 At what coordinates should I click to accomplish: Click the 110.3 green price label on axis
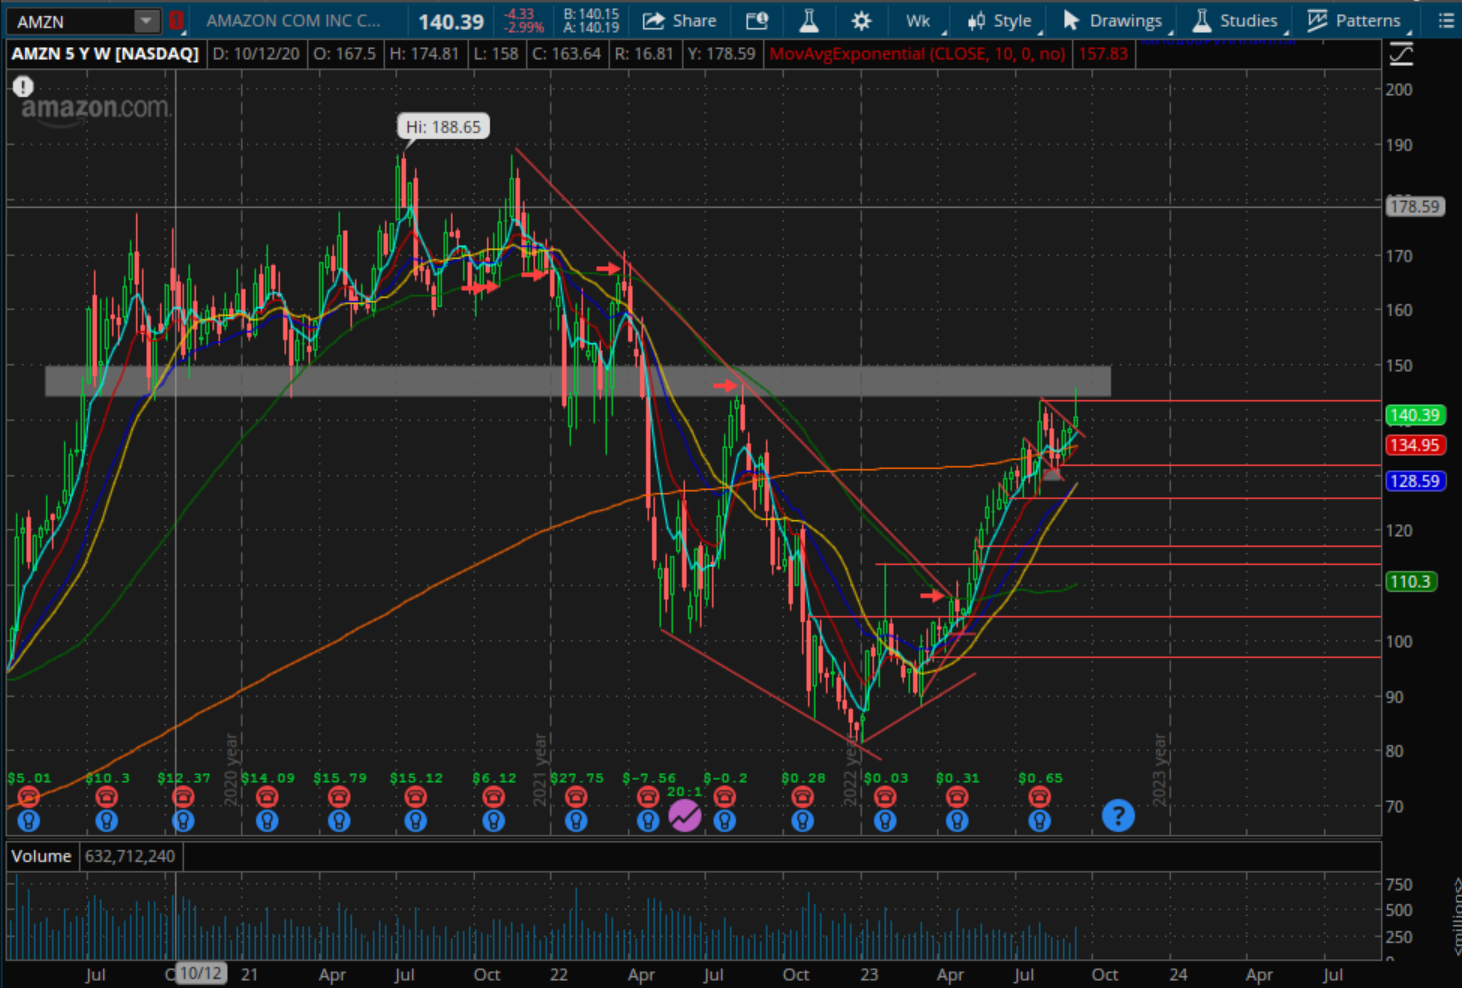tap(1410, 581)
